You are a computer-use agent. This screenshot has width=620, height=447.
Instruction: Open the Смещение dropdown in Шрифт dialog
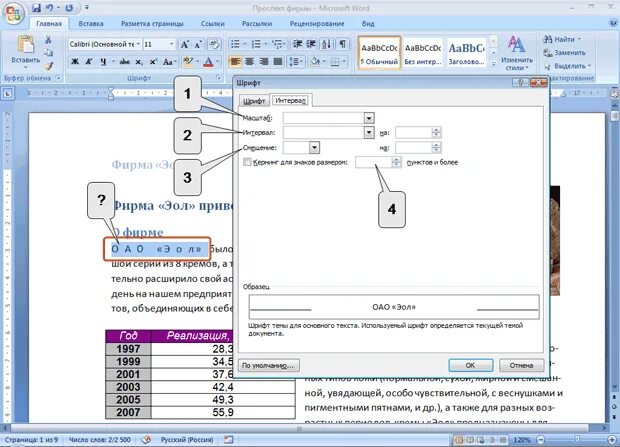coord(314,148)
